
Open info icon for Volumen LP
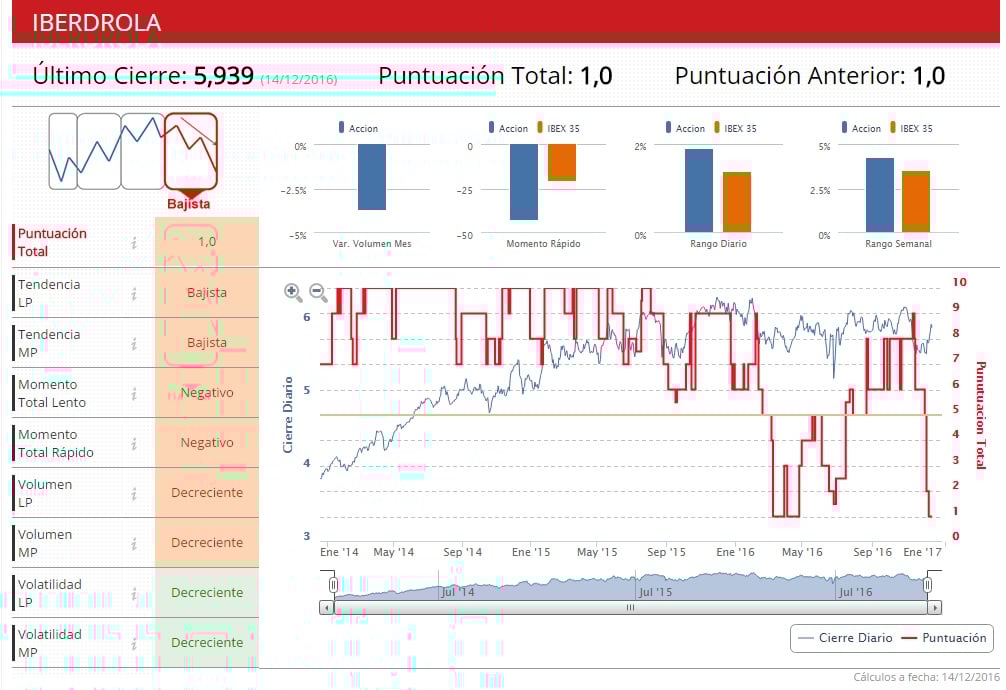pyautogui.click(x=134, y=494)
